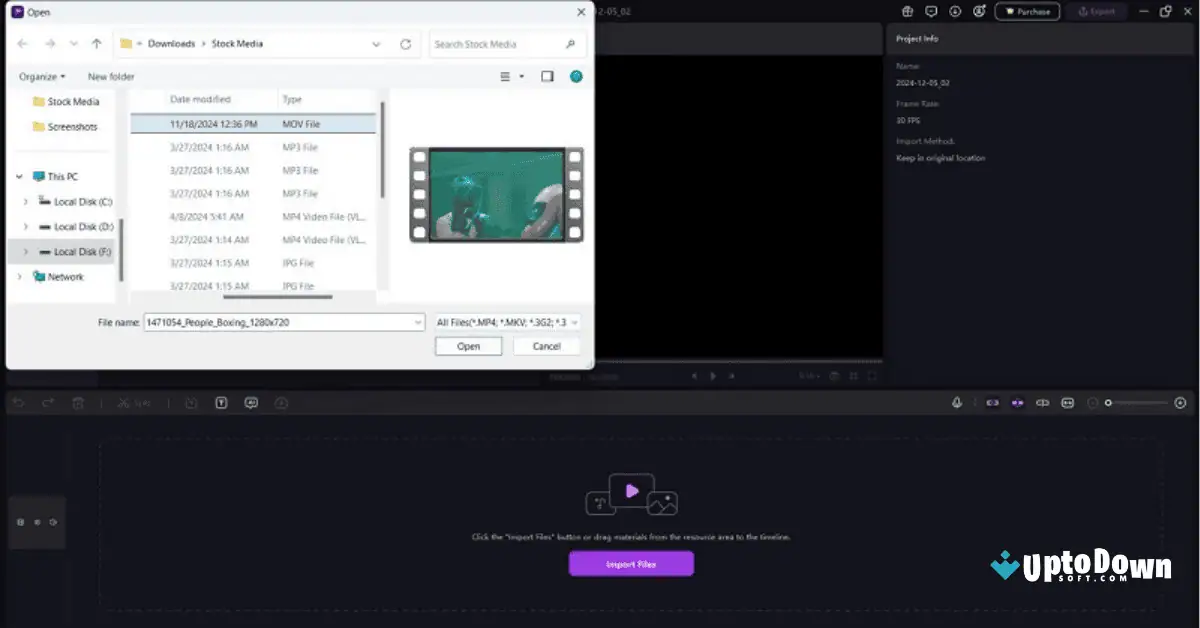Toggle snapping in the timeline toolbar
This screenshot has height=628, width=1200.
[1017, 403]
